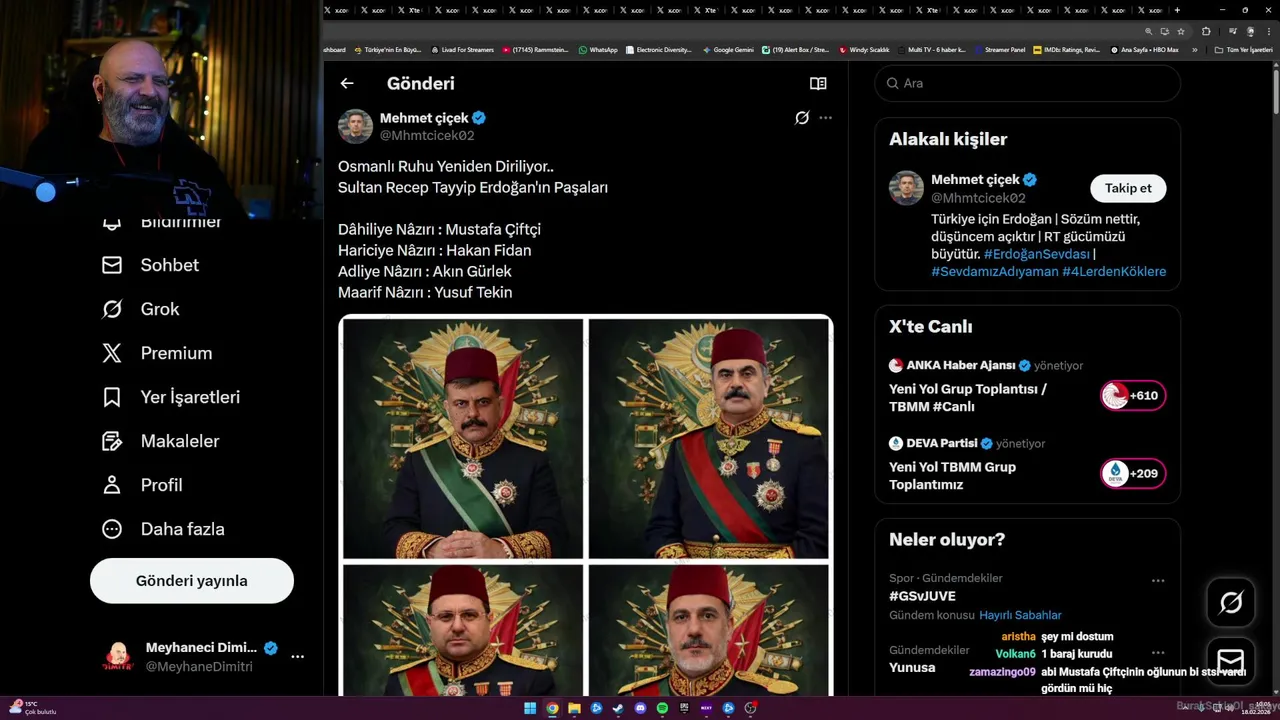Click into the Ara search field
The image size is (1280, 720).
[1027, 83]
